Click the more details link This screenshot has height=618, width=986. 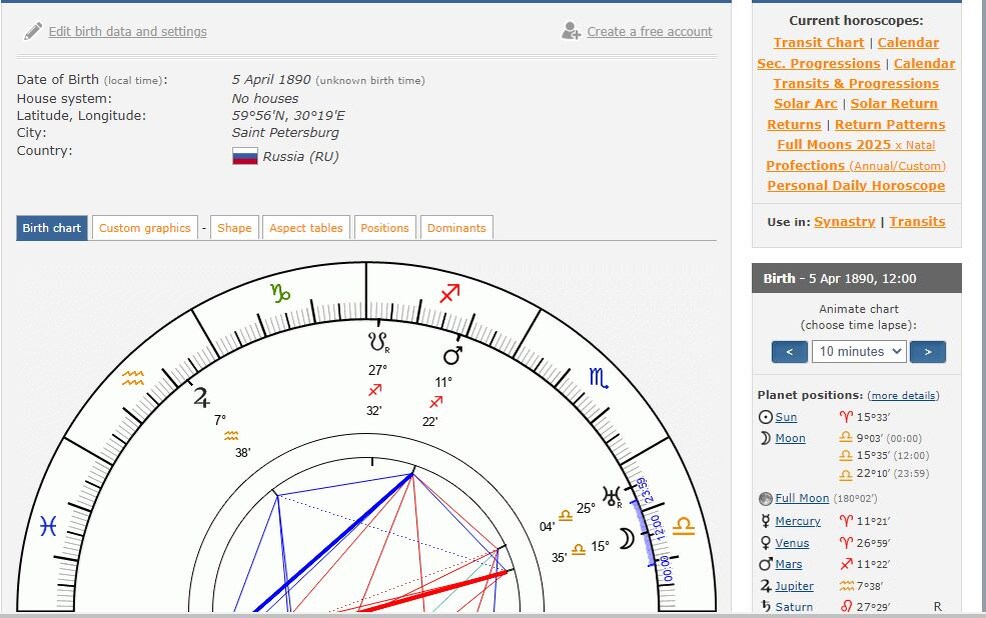tap(904, 395)
